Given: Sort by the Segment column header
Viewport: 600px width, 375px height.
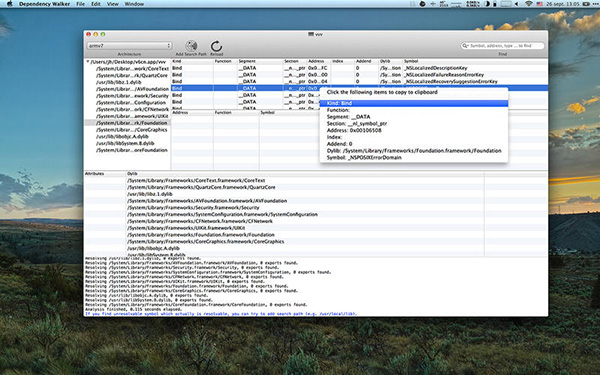Looking at the screenshot, I should click(x=247, y=61).
